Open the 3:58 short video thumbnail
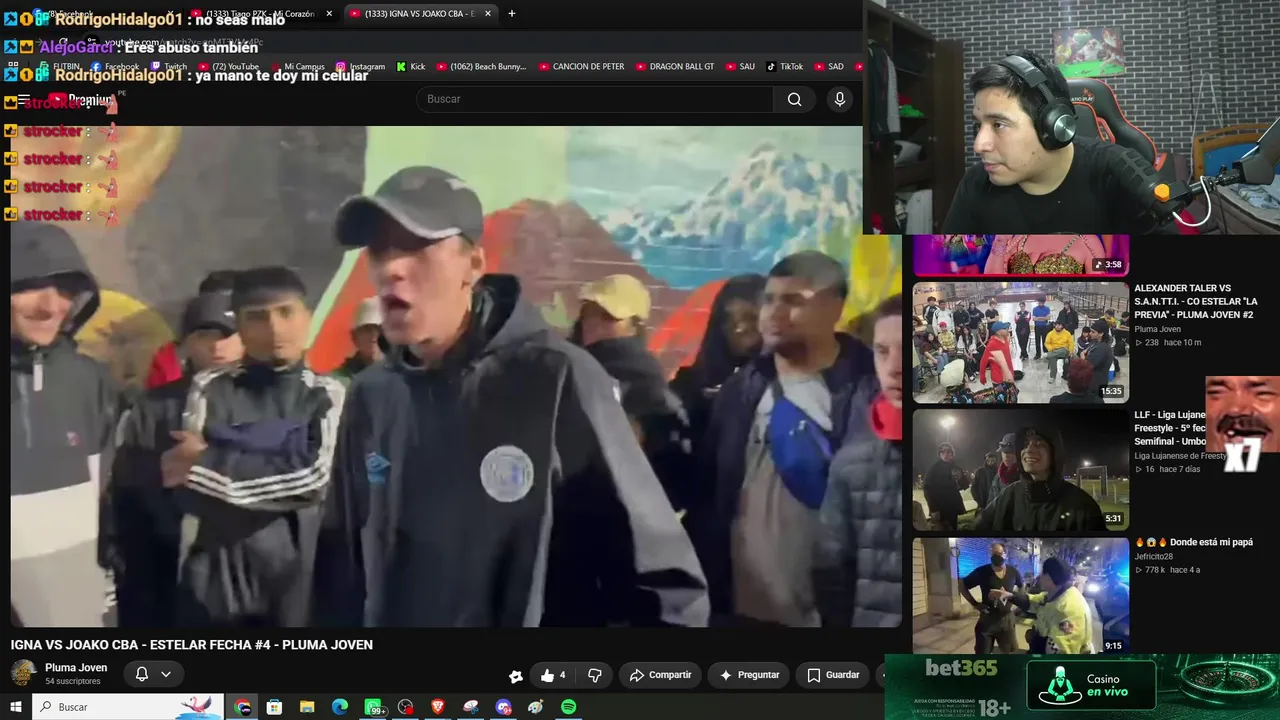Image resolution: width=1280 pixels, height=720 pixels. click(x=1021, y=255)
